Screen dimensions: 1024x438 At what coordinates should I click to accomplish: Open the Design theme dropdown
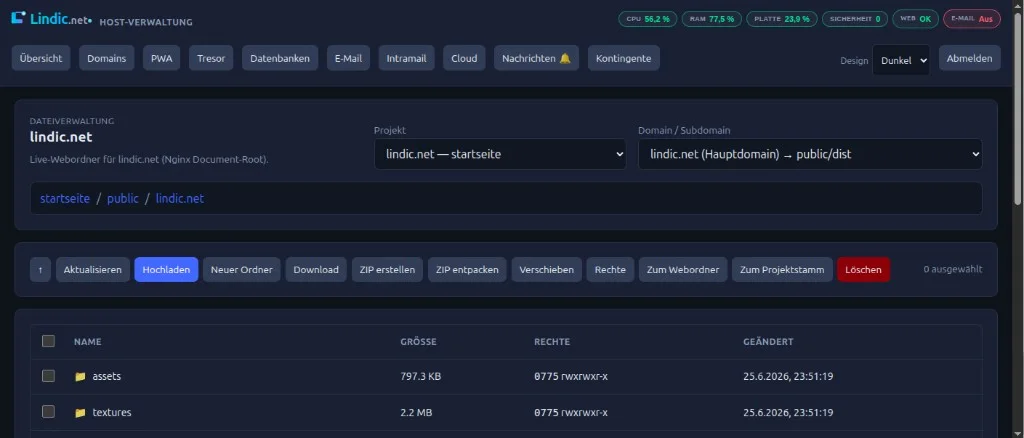coord(901,60)
